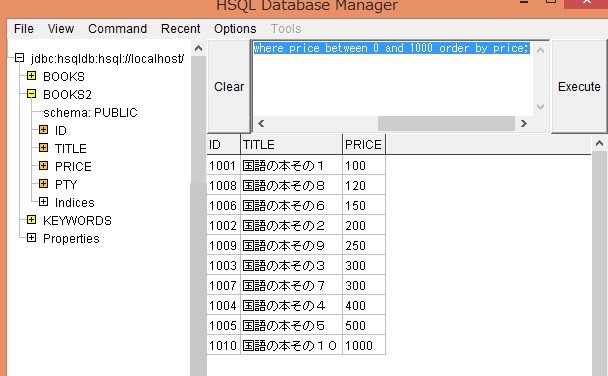
Task: Open the Options menu
Action: click(x=235, y=29)
